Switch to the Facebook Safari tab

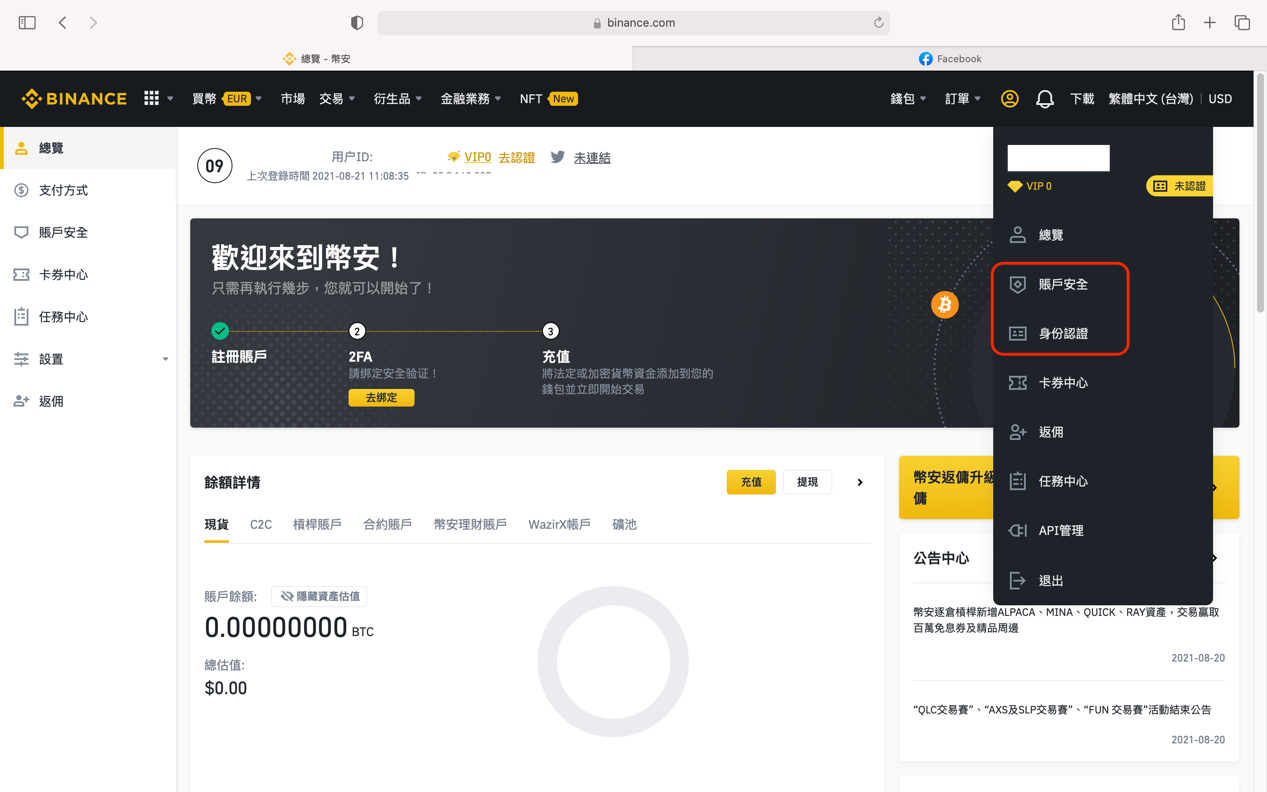[950, 59]
